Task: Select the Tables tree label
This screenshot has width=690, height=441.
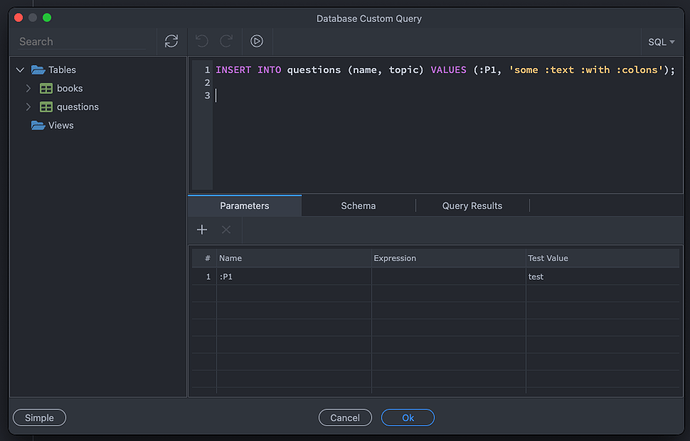Action: coord(62,70)
